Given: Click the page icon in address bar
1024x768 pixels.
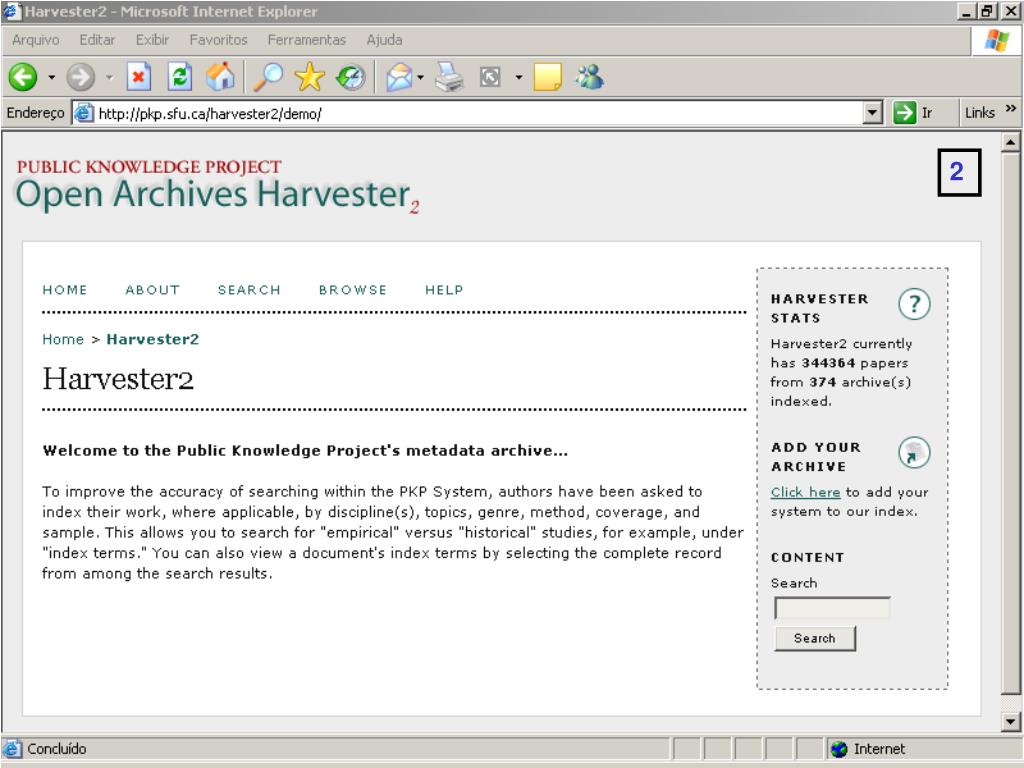Looking at the screenshot, I should (x=84, y=114).
